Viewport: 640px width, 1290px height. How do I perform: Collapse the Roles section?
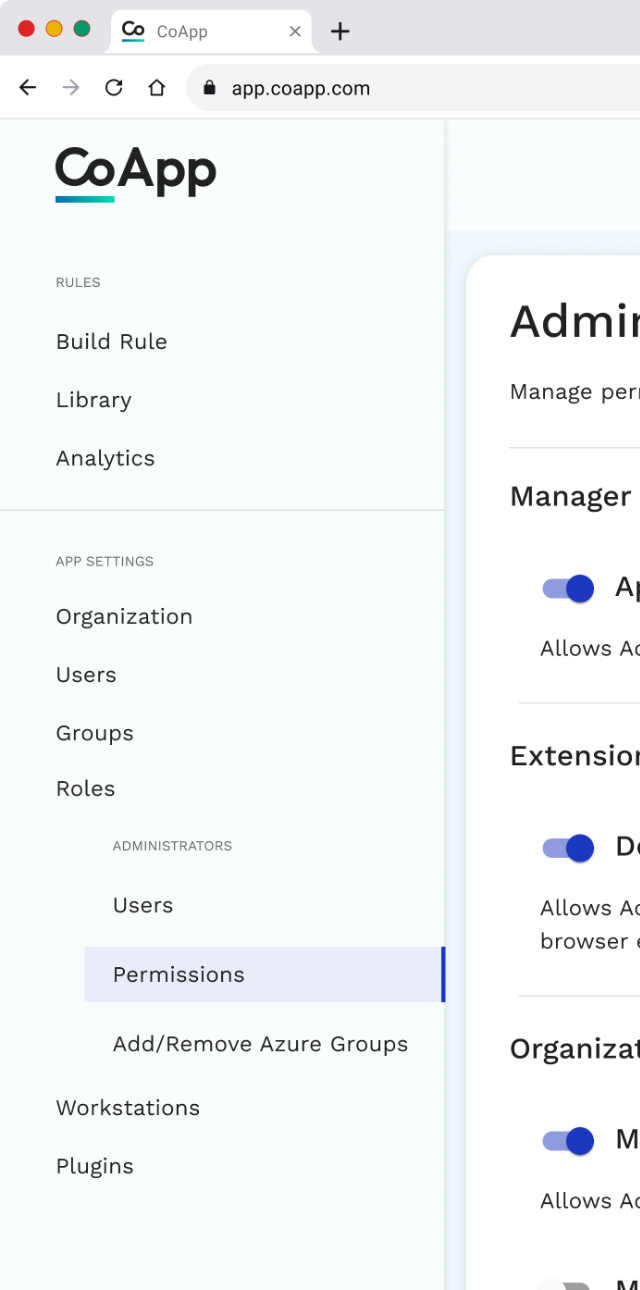pos(86,789)
